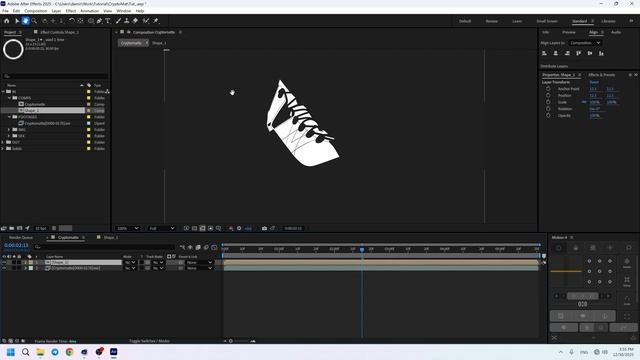Open the viewer resolution dropdown showing Full

pyautogui.click(x=162, y=228)
